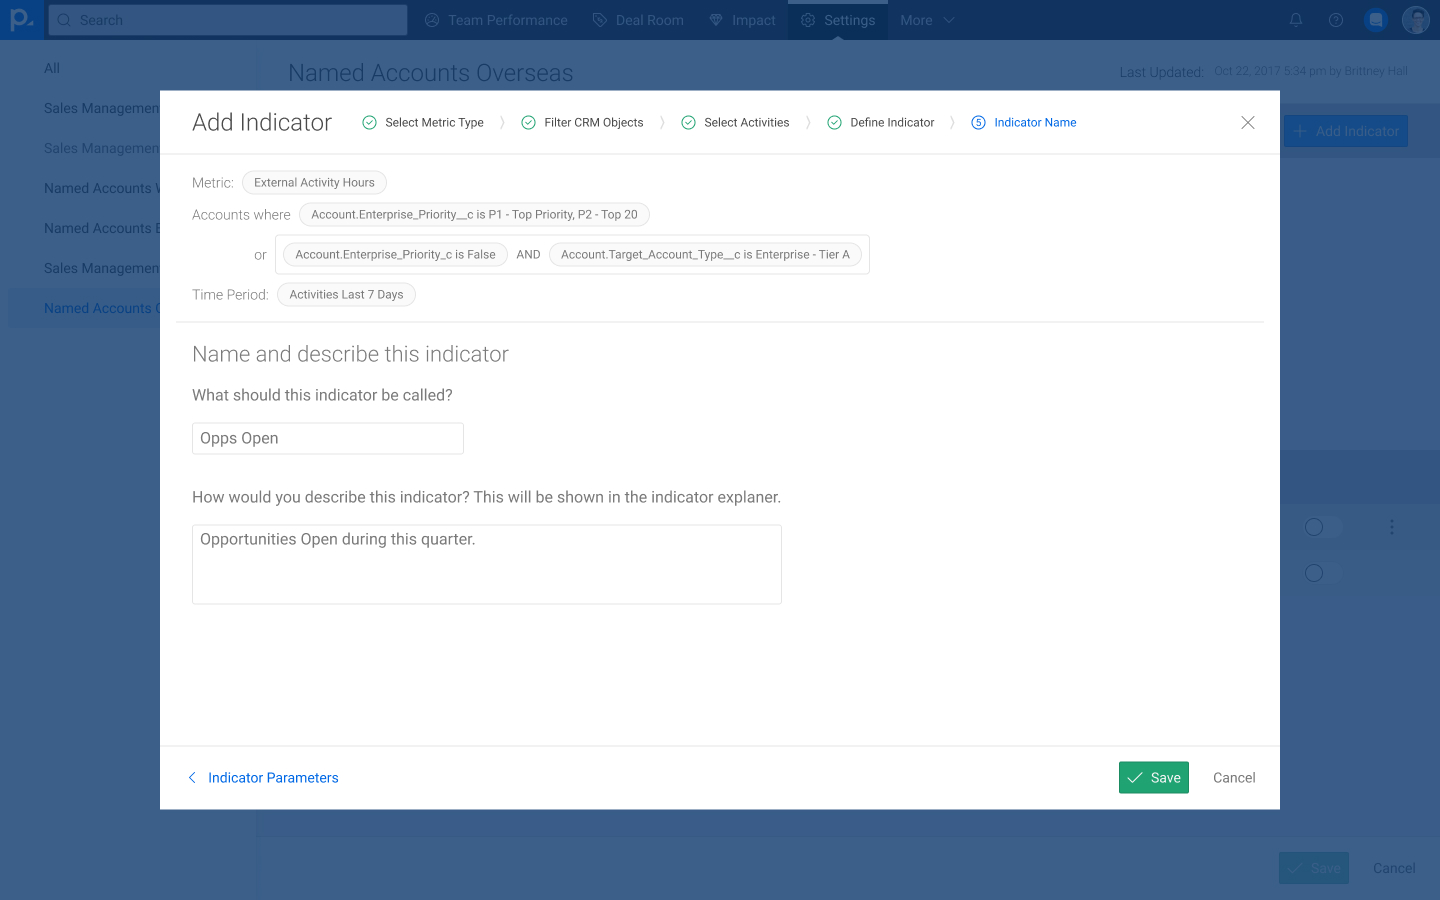Return to Select Activities step
Viewport: 1440px width, 900px height.
735,123
